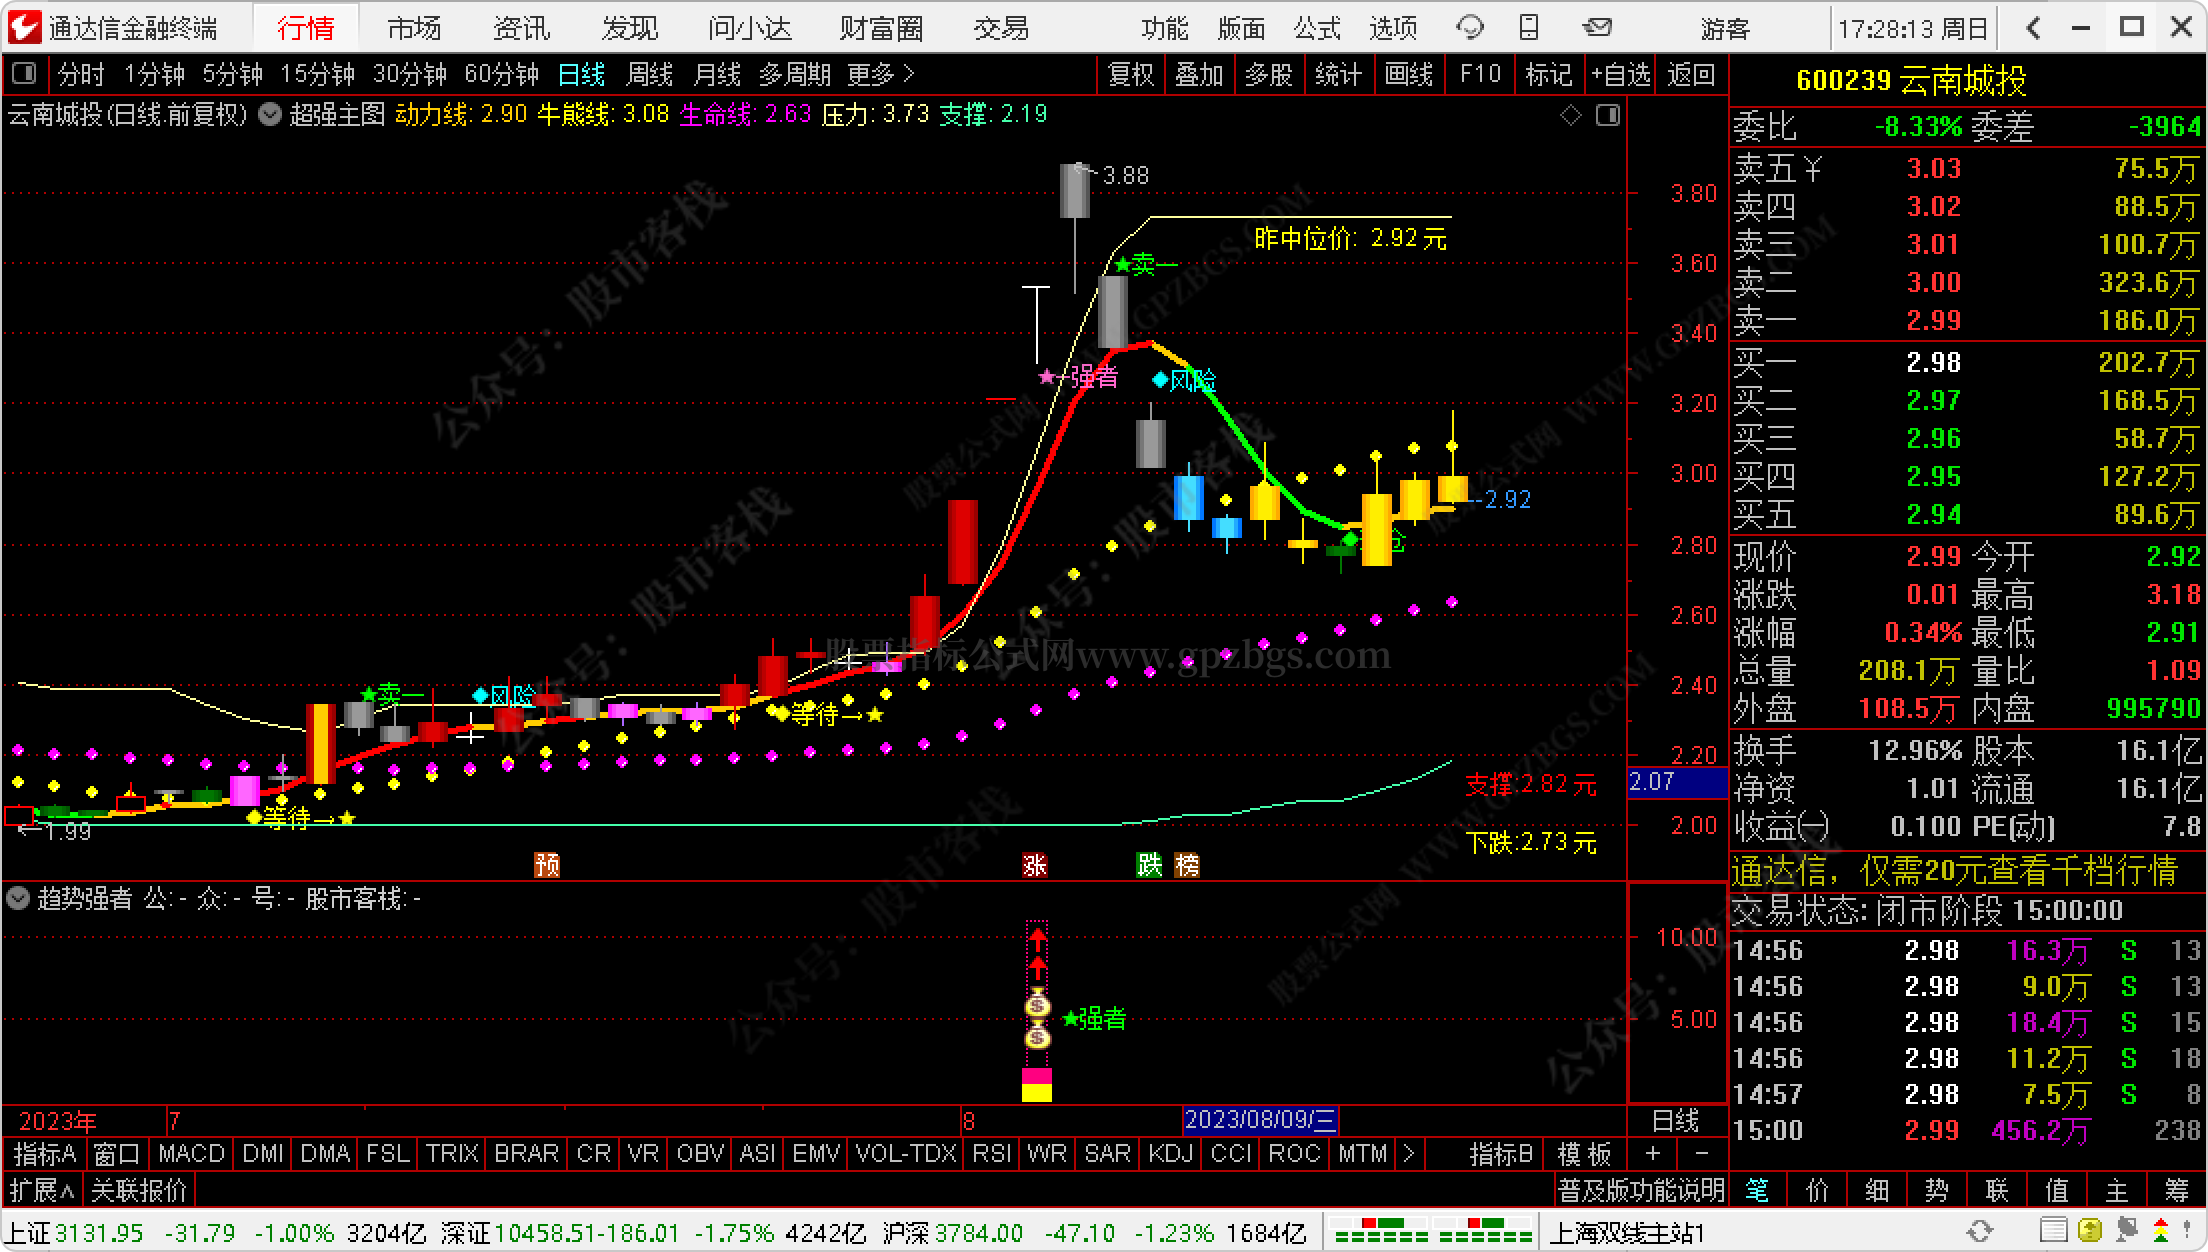
Task: Open the mobile phone icon in title bar
Action: click(x=1529, y=28)
